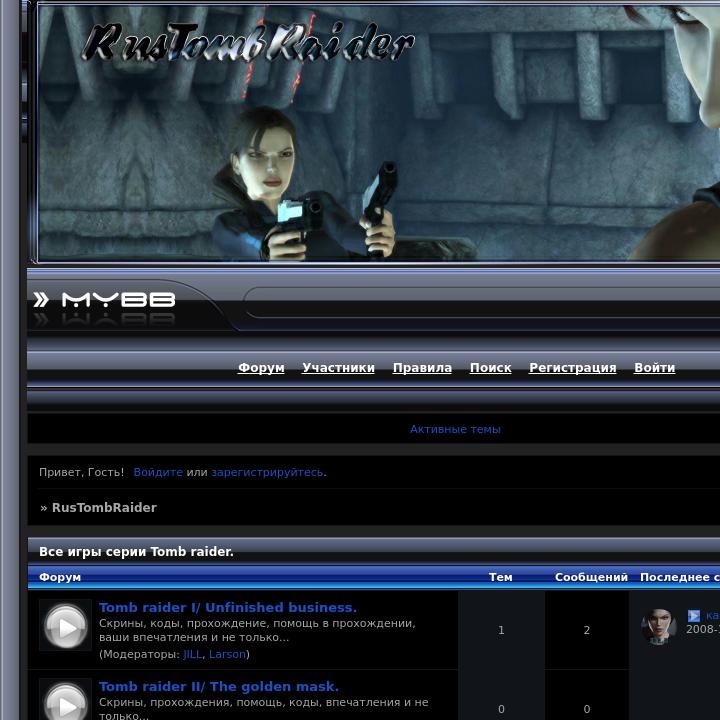Click the Все игры серии Tomb raider category header

click(136, 551)
